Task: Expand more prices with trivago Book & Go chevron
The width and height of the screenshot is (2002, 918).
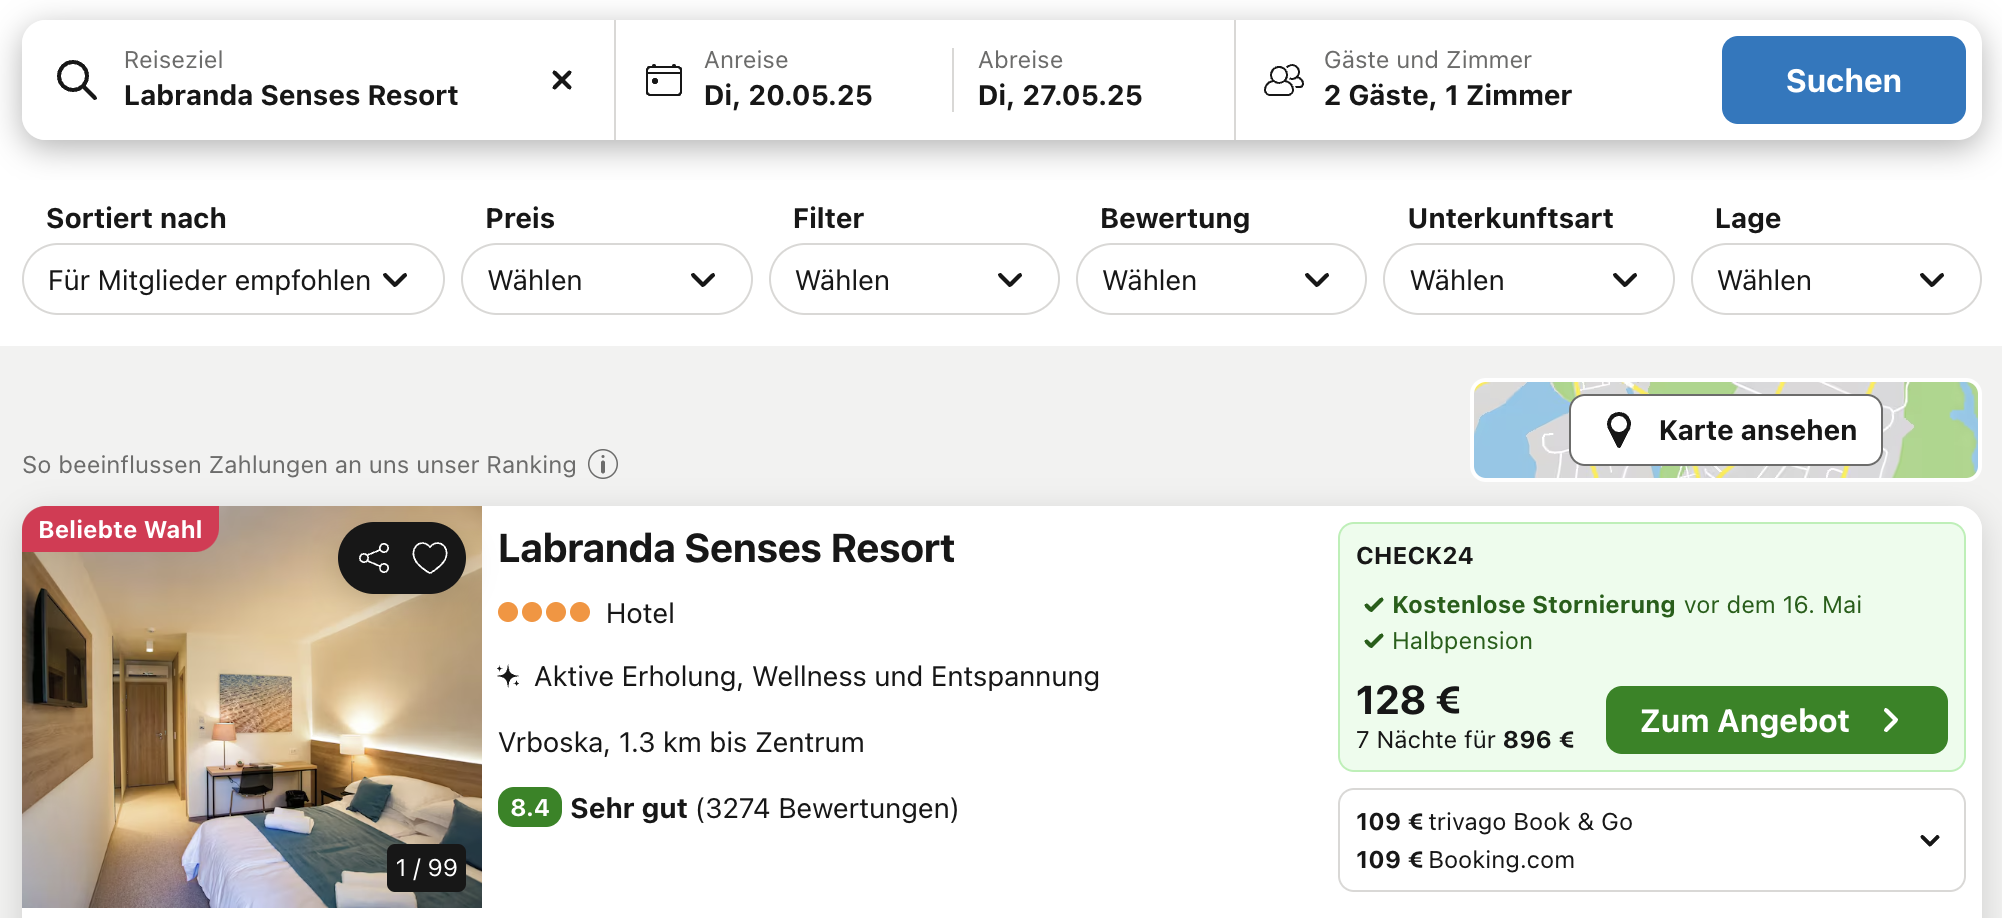Action: pos(1930,841)
